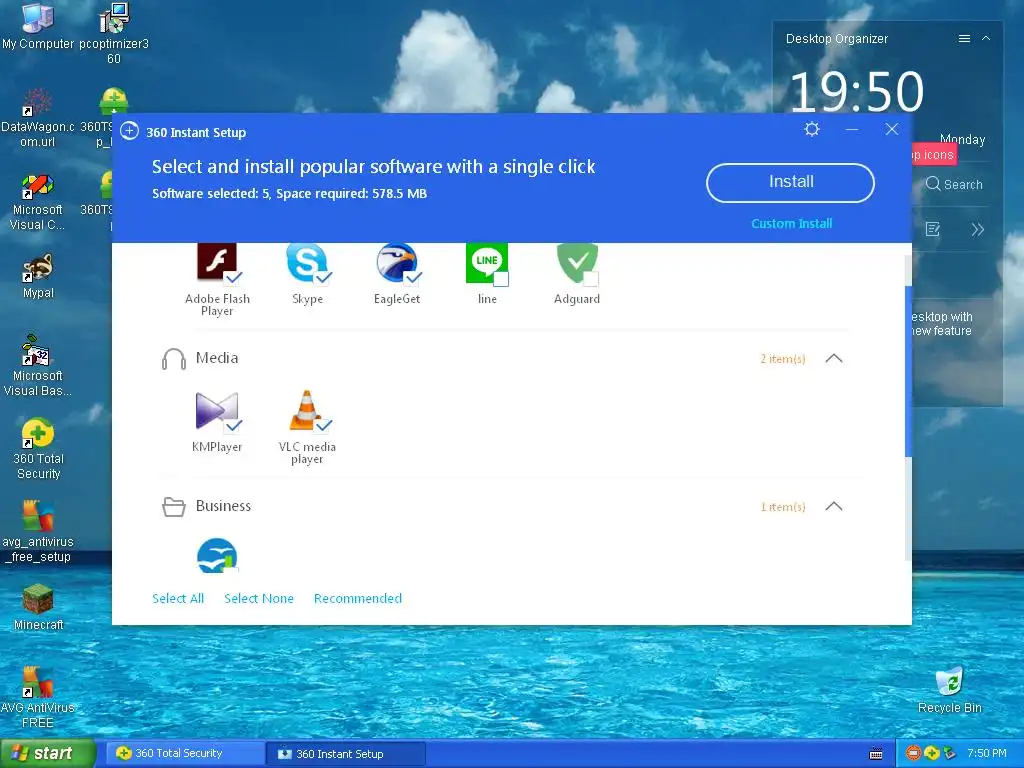This screenshot has width=1024, height=768.
Task: Check the Adguard checkbox
Action: [x=590, y=279]
